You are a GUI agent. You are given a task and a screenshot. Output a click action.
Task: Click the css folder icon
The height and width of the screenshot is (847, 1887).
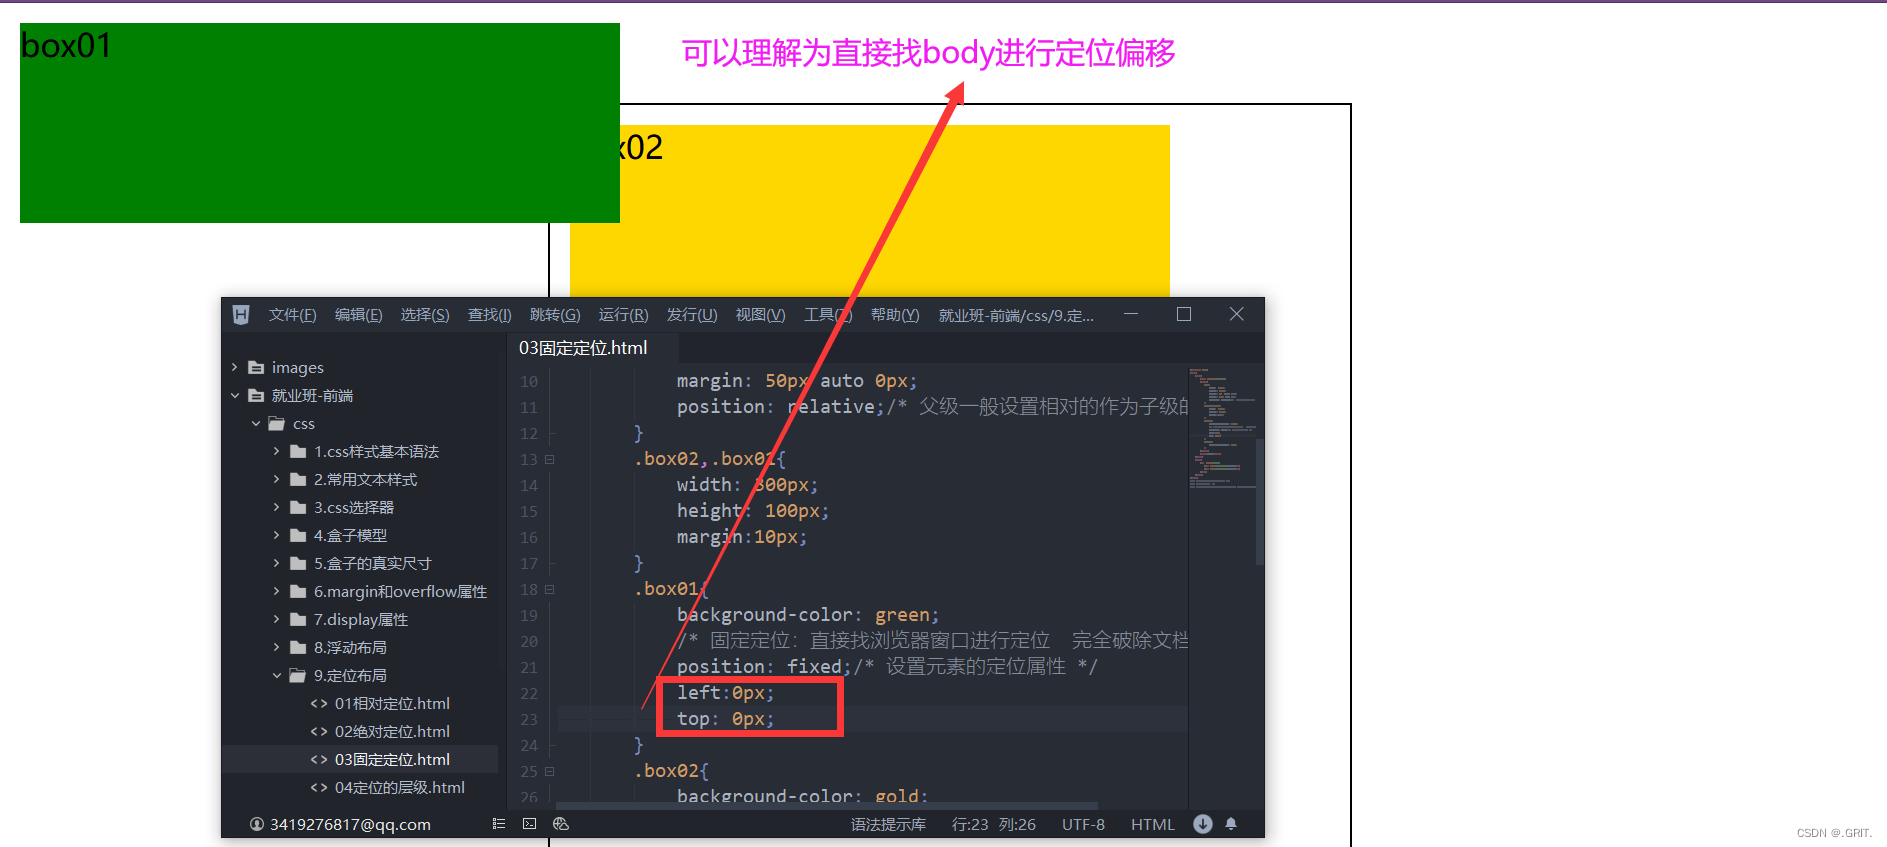click(x=277, y=424)
